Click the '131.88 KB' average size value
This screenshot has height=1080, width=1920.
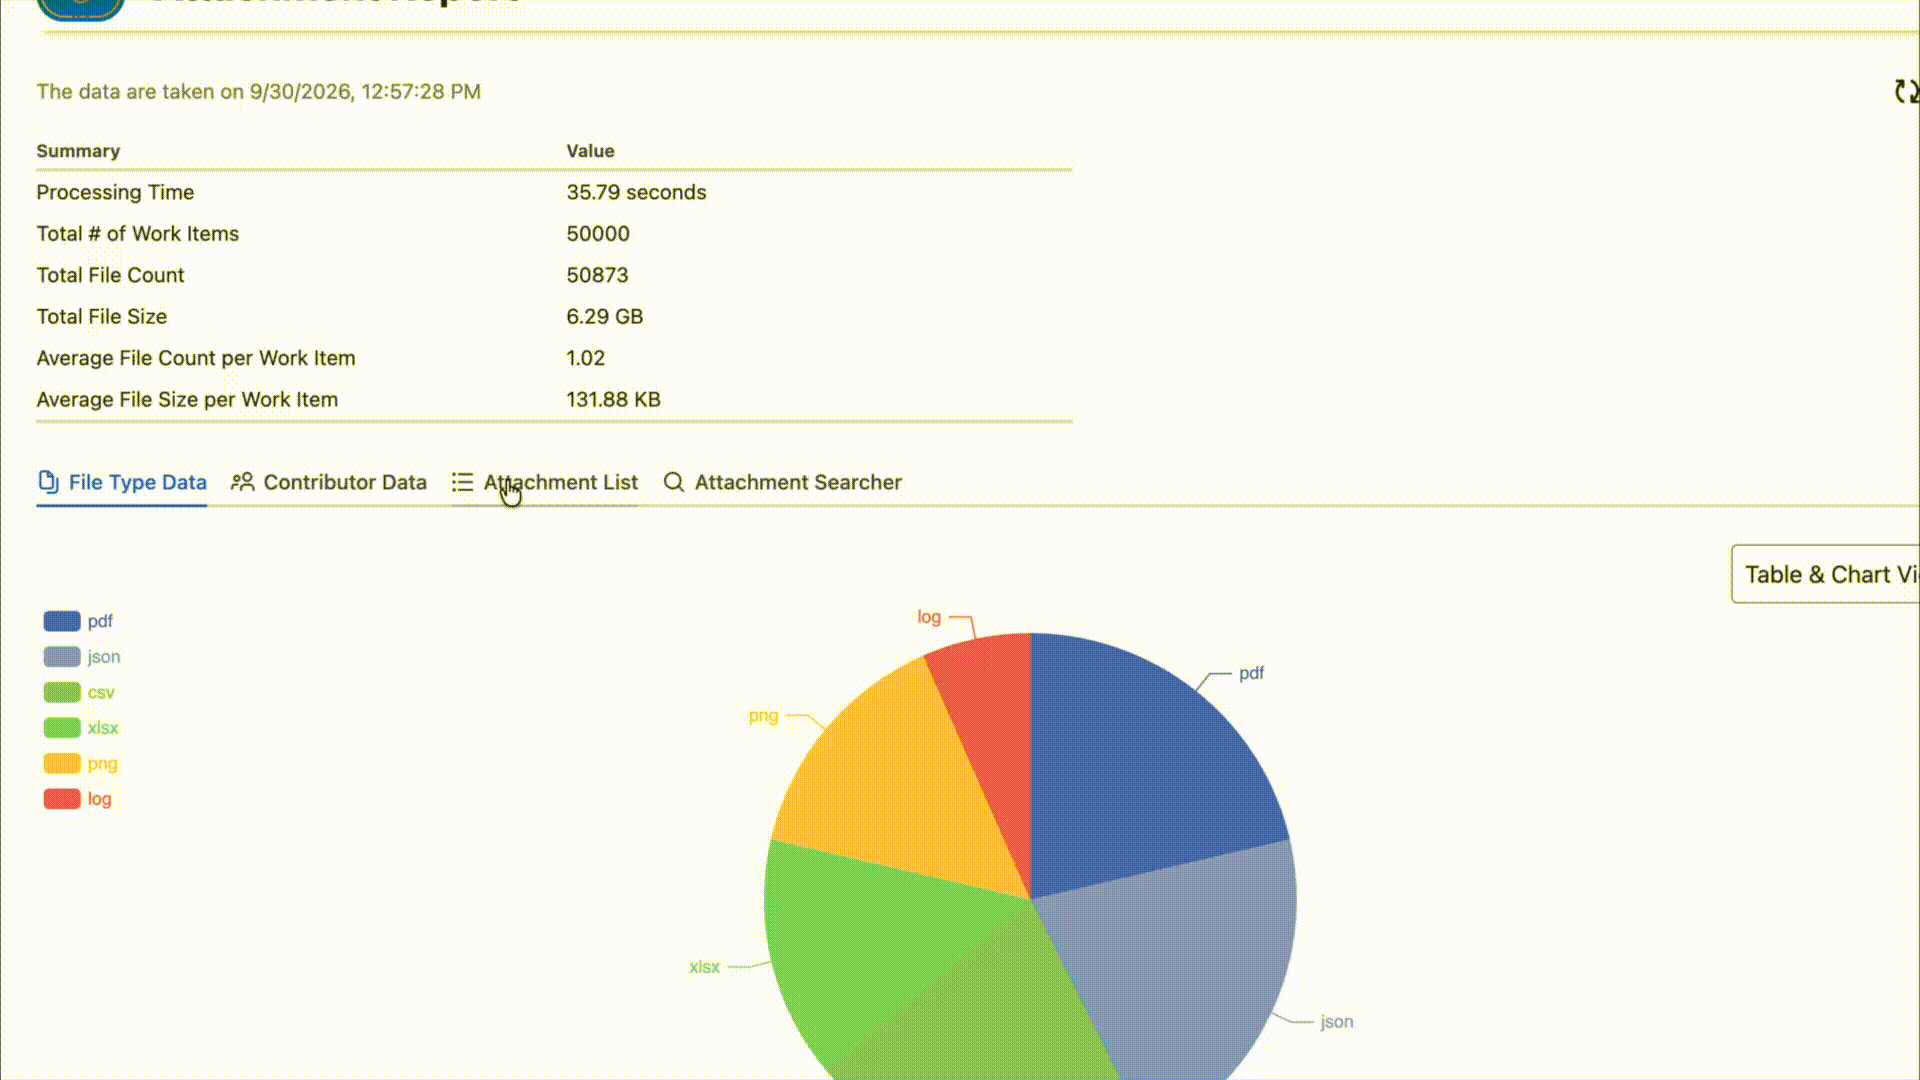[x=613, y=399]
